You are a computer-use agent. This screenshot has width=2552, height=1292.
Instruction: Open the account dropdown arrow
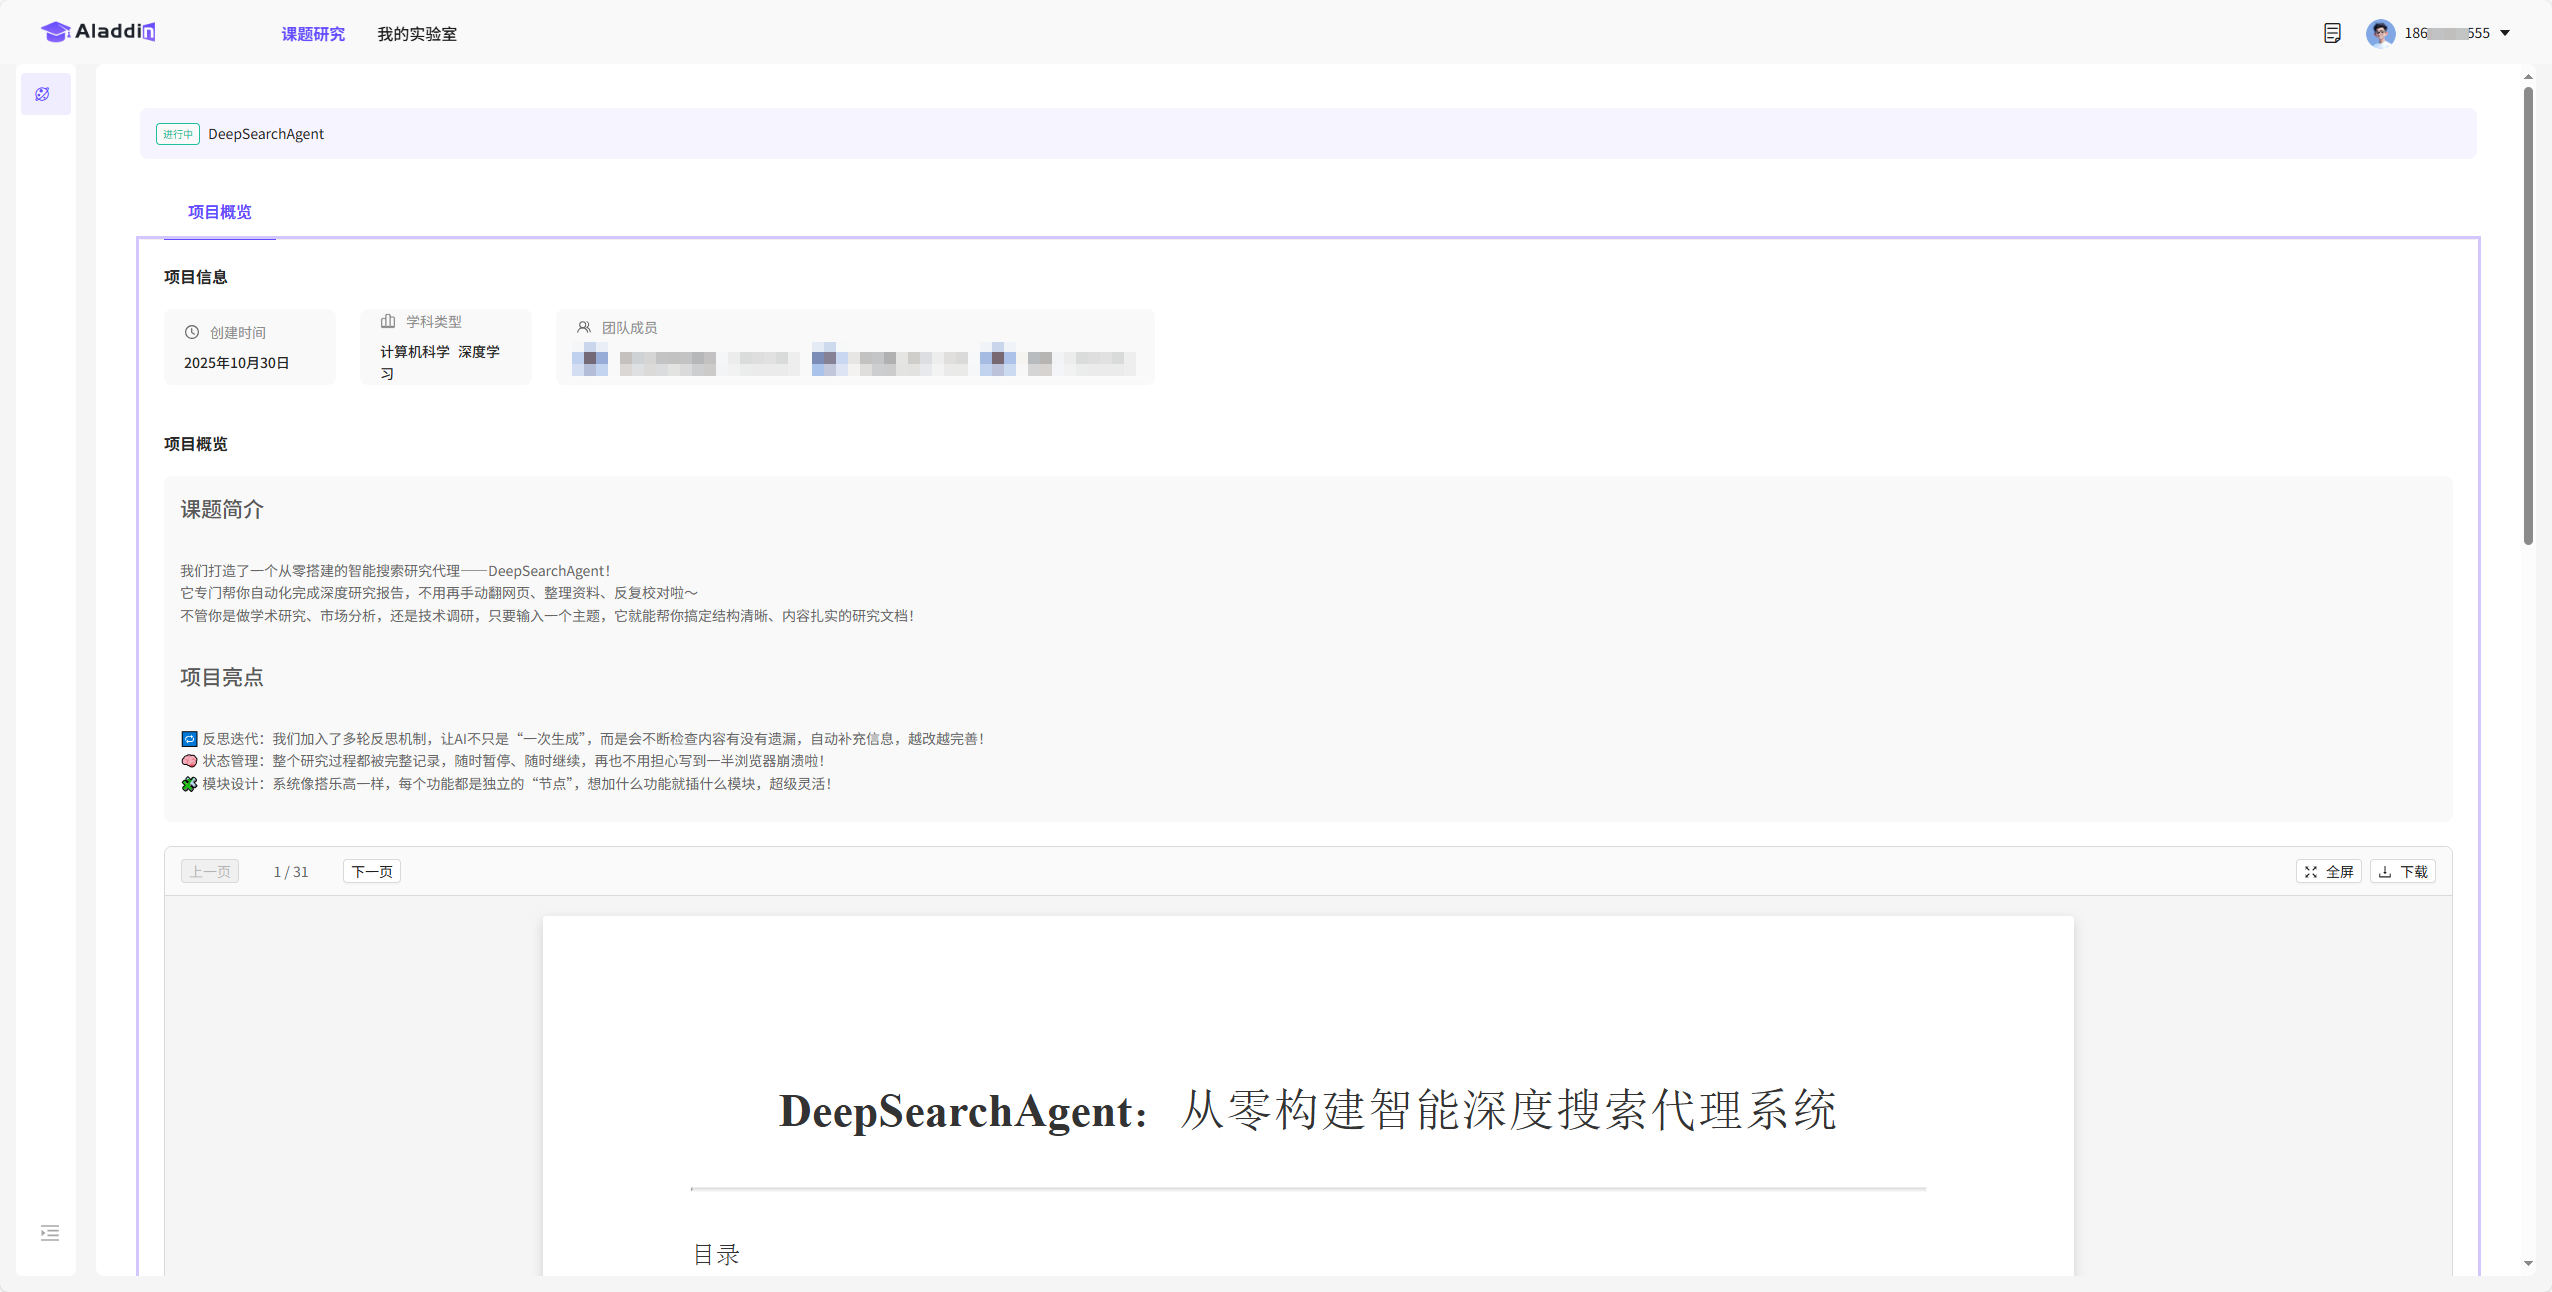pyautogui.click(x=2505, y=33)
